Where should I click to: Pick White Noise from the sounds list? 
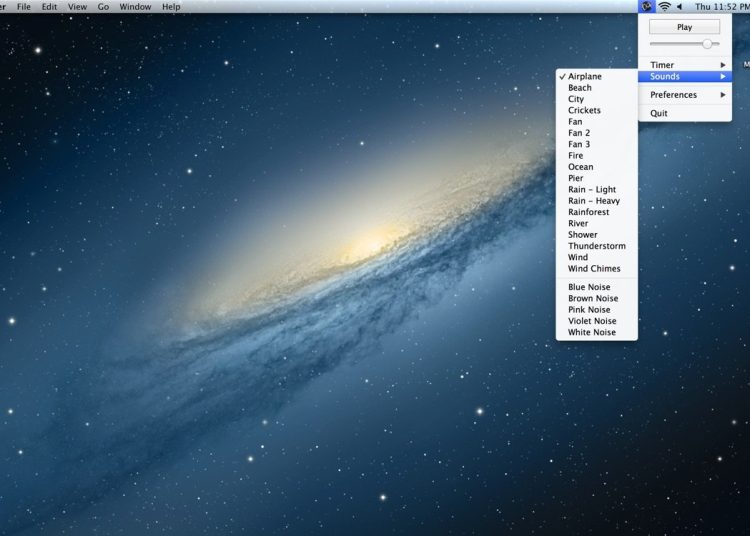pos(596,332)
